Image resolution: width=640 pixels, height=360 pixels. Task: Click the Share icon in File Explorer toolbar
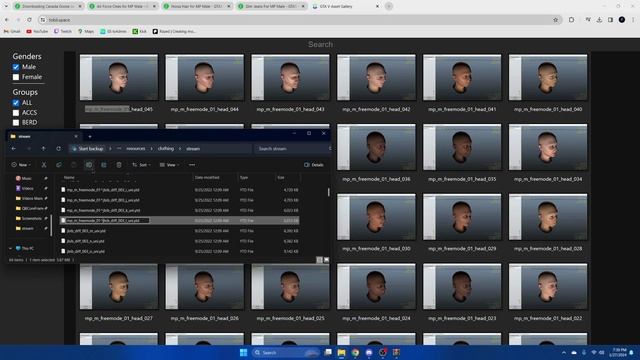click(104, 165)
